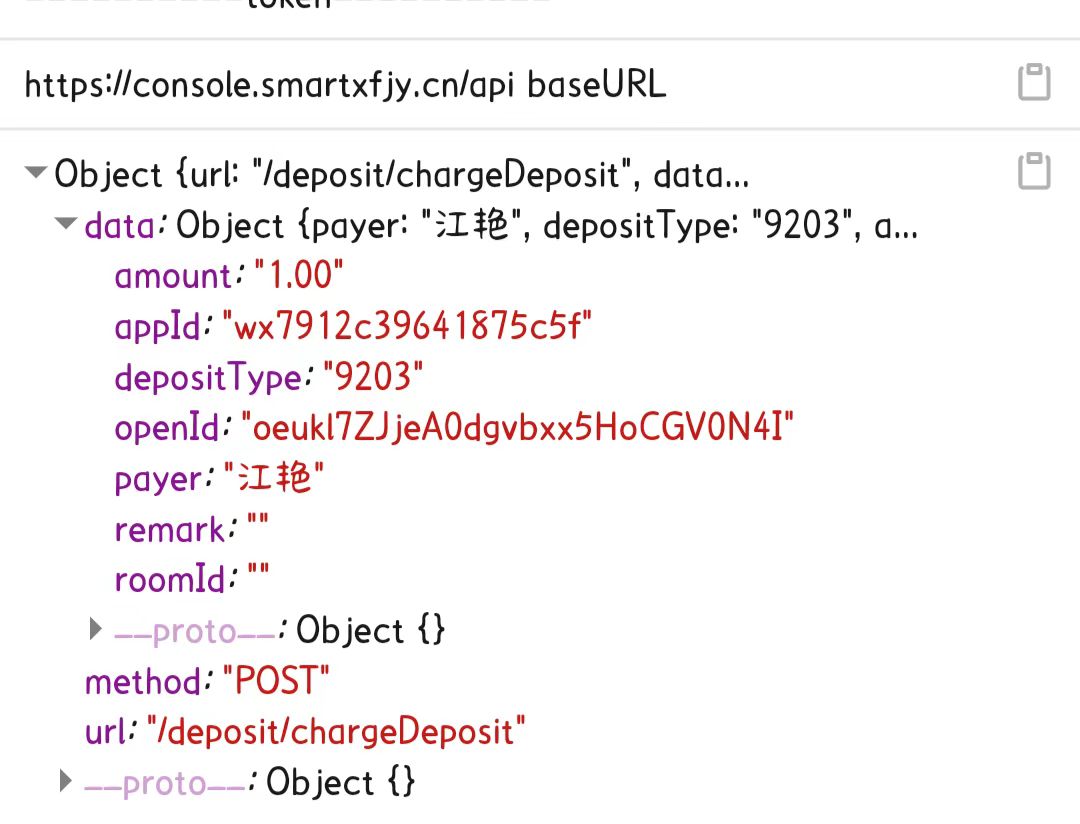Expand the __proto__ inside data object
This screenshot has width=1080, height=824.
[x=96, y=629]
